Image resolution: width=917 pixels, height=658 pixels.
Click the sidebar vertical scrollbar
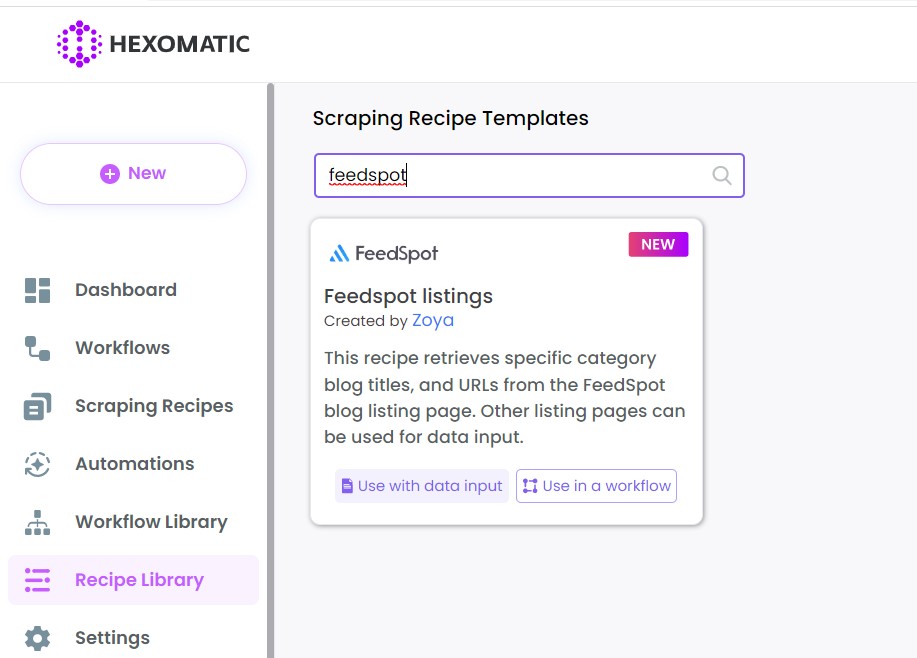(270, 370)
